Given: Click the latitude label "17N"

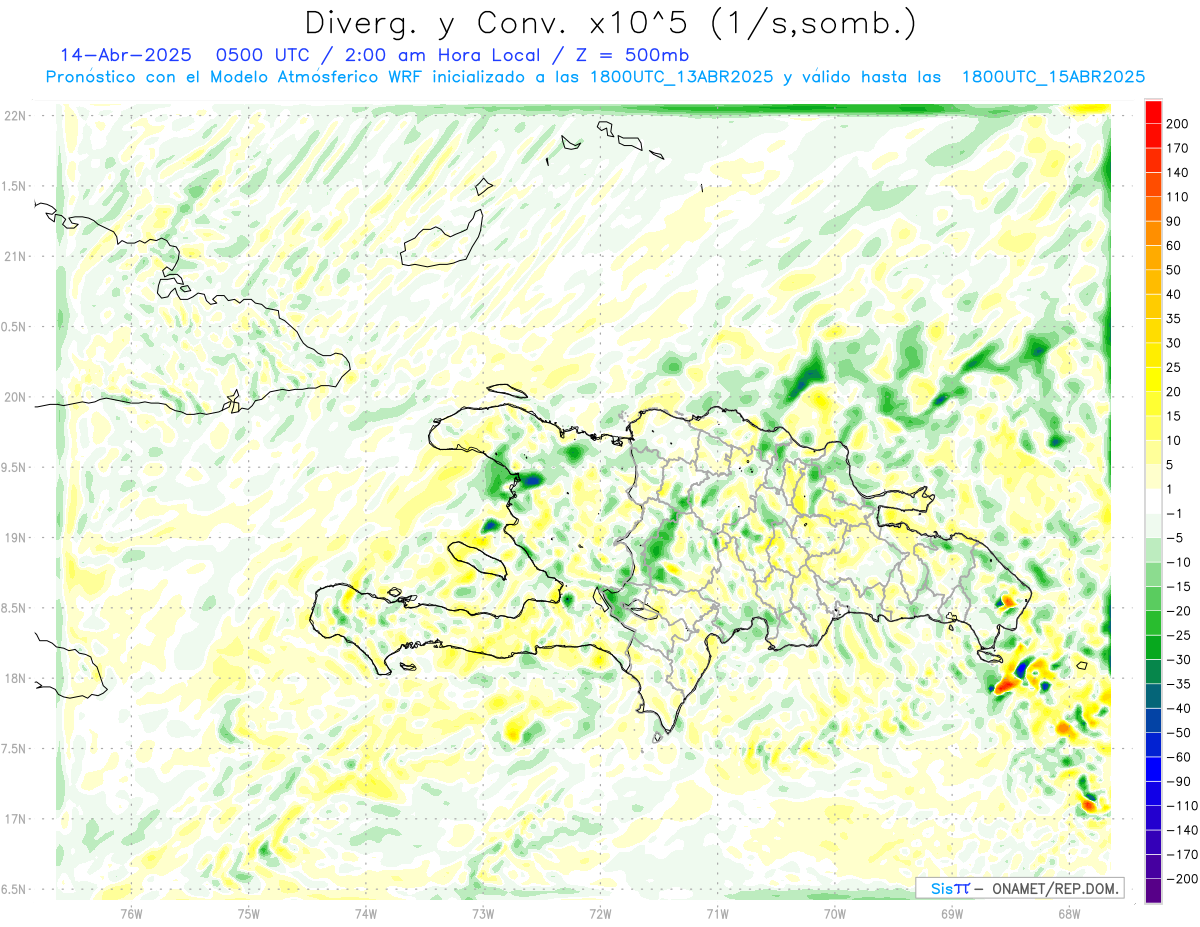Looking at the screenshot, I should tap(15, 819).
